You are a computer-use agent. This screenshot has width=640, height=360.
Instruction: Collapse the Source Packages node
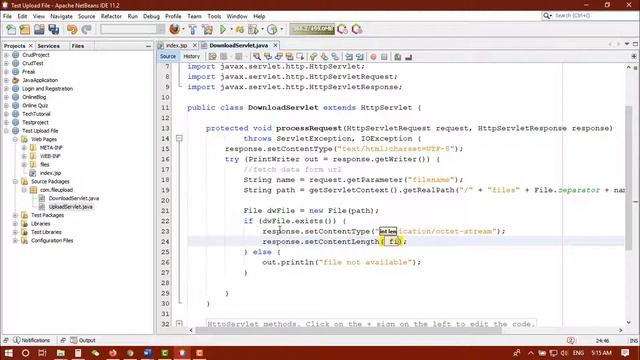(15, 181)
